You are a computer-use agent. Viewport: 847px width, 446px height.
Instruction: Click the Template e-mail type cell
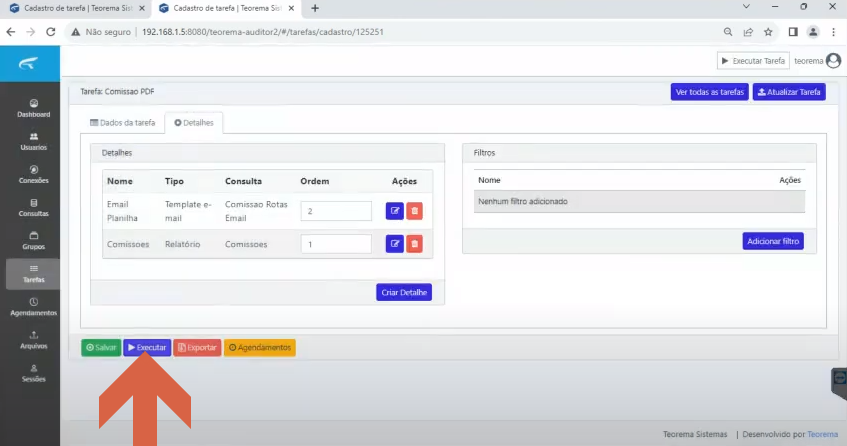pos(189,211)
